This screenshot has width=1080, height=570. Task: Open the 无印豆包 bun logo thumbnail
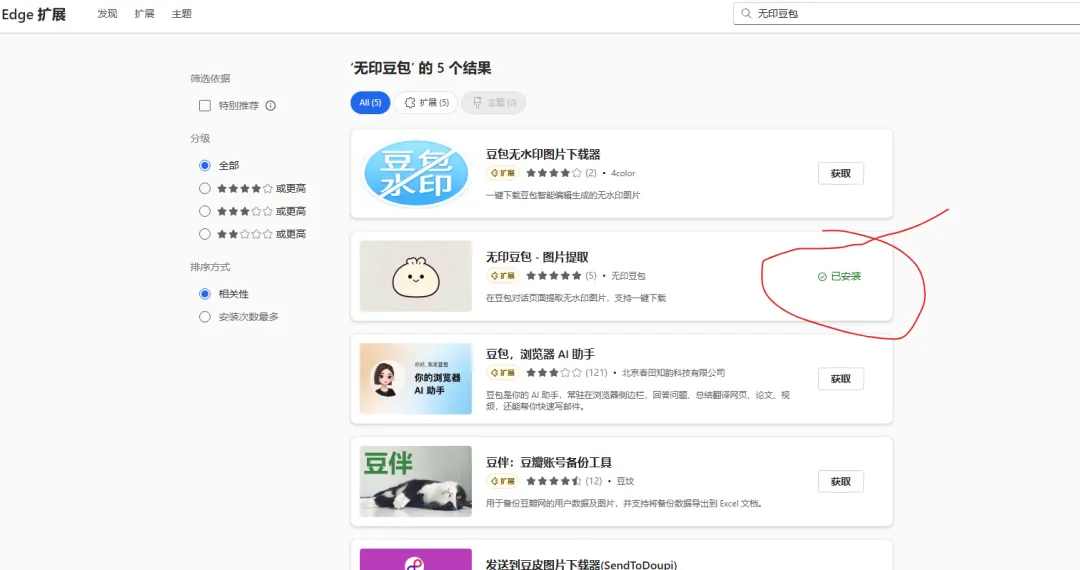point(415,276)
